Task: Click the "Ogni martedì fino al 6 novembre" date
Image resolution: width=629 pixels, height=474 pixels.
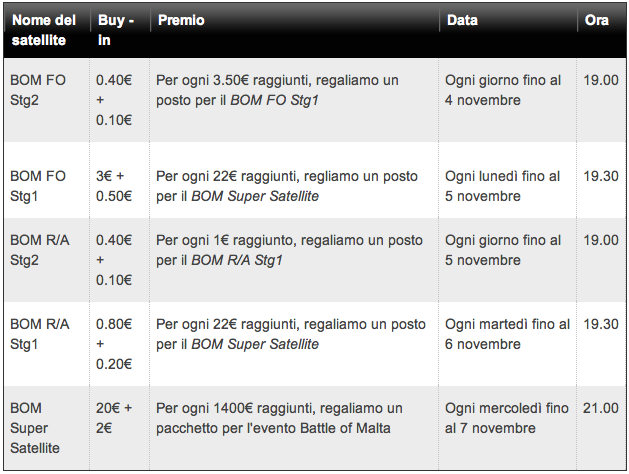Action: 508,334
